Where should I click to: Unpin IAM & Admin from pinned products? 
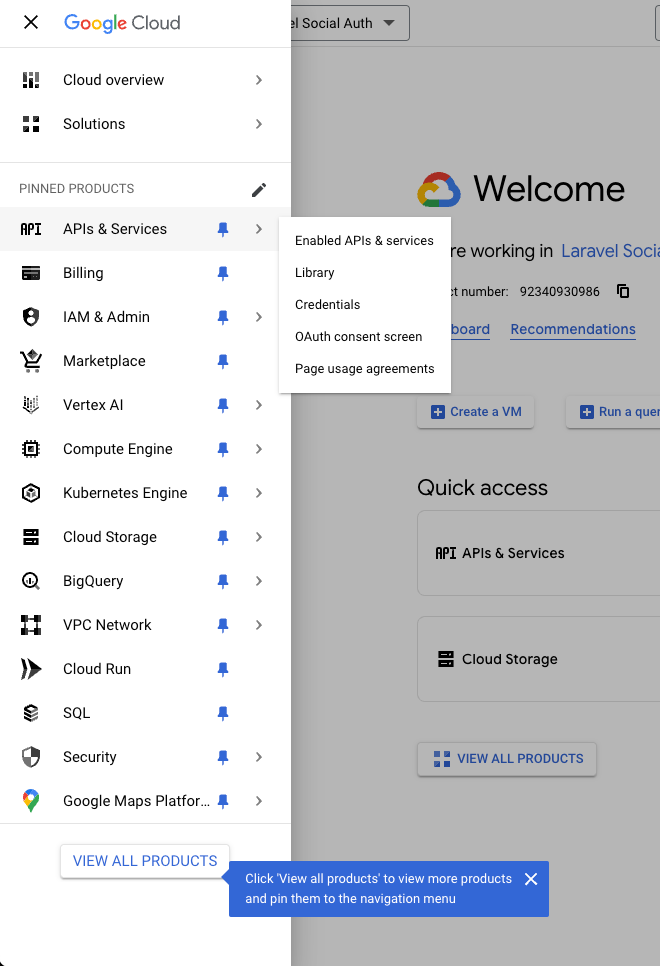click(x=223, y=317)
